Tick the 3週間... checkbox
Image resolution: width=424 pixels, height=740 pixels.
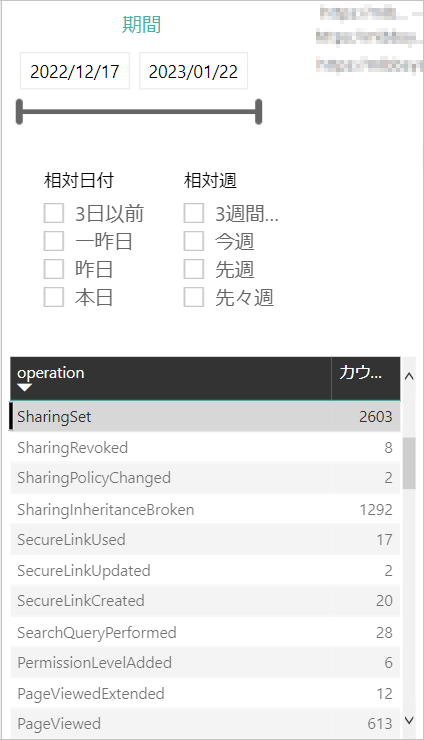tap(194, 213)
